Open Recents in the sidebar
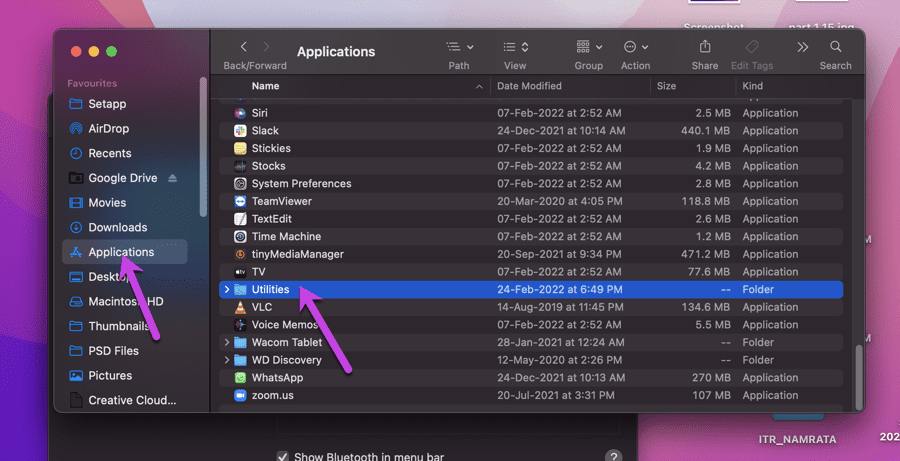The width and height of the screenshot is (900, 461). pyautogui.click(x=110, y=153)
